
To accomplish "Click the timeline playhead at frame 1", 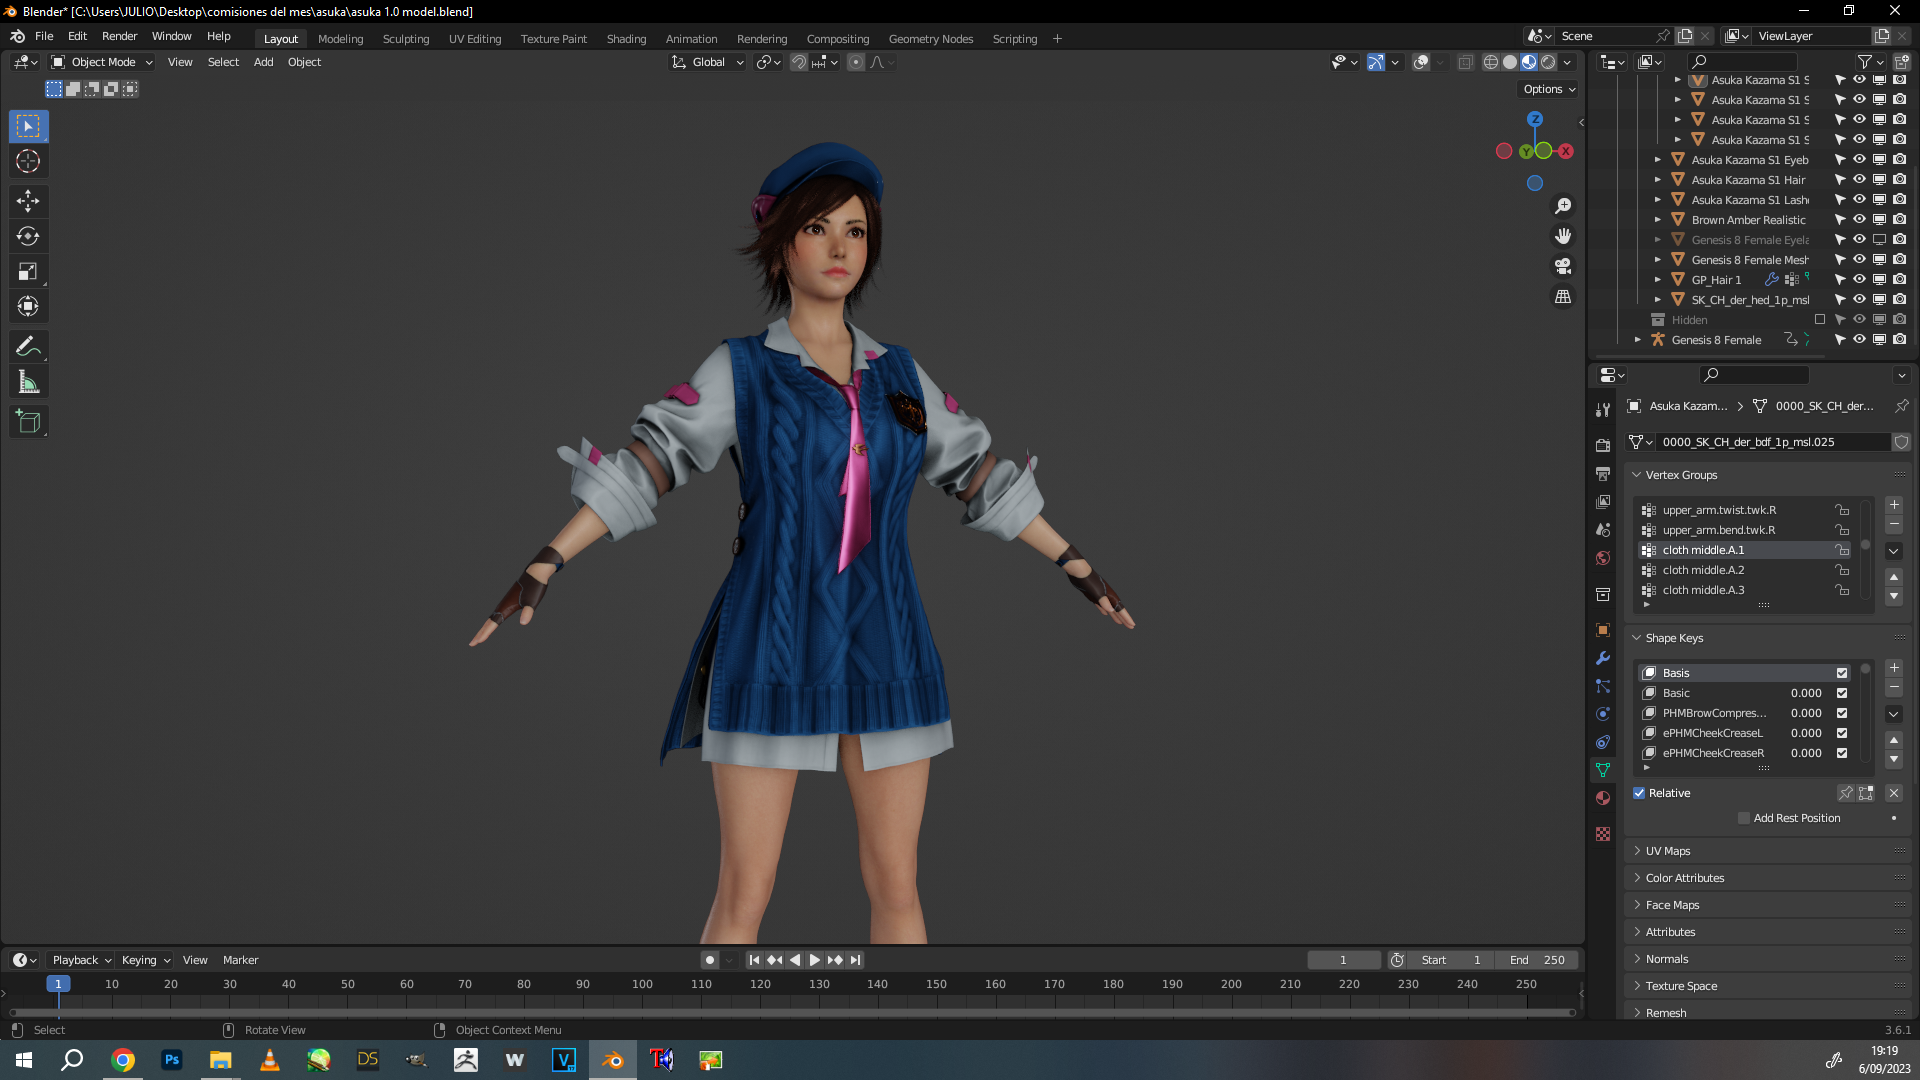I will [x=58, y=984].
